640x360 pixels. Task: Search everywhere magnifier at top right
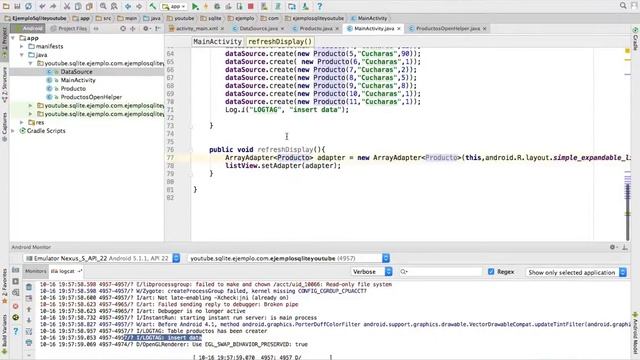click(x=623, y=6)
